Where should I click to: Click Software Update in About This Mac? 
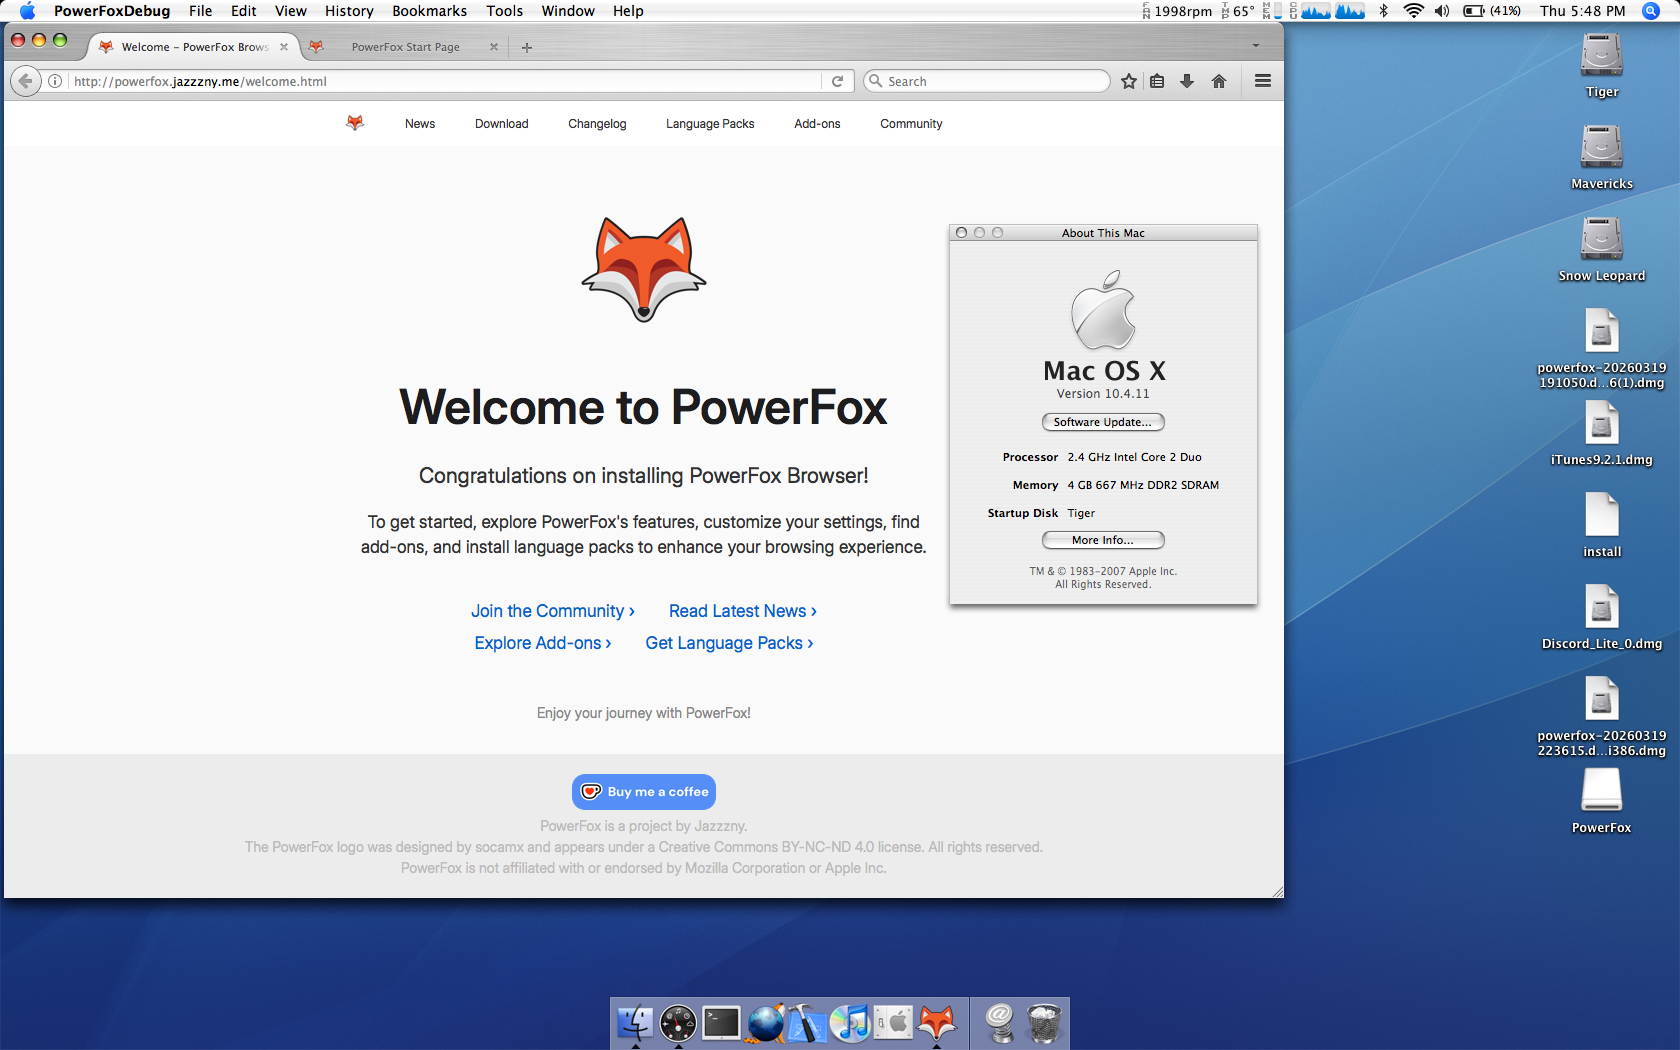1103,422
